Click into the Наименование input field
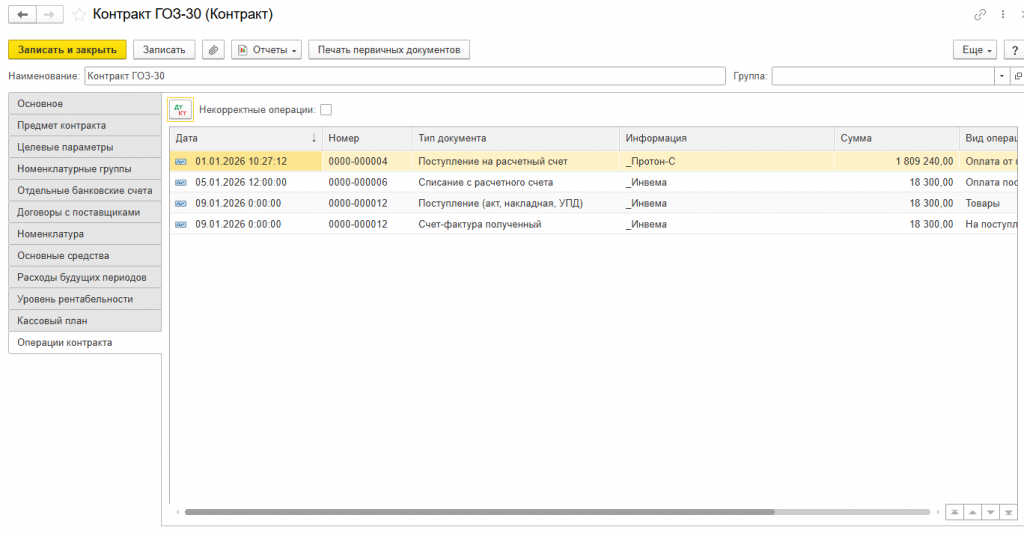Viewport: 1024px width, 533px height. tap(405, 76)
